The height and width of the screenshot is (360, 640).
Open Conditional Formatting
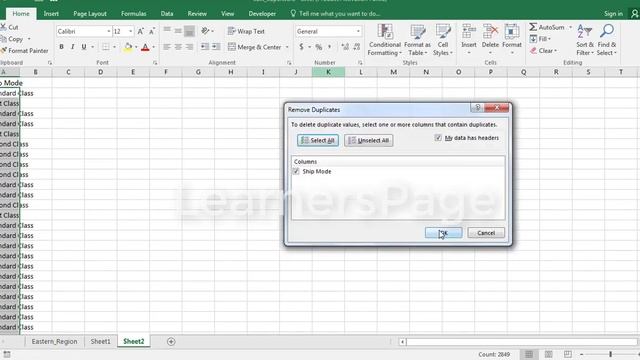(x=384, y=40)
